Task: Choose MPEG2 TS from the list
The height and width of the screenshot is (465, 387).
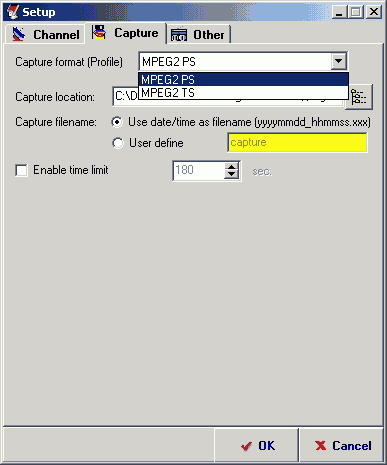Action: pos(243,93)
